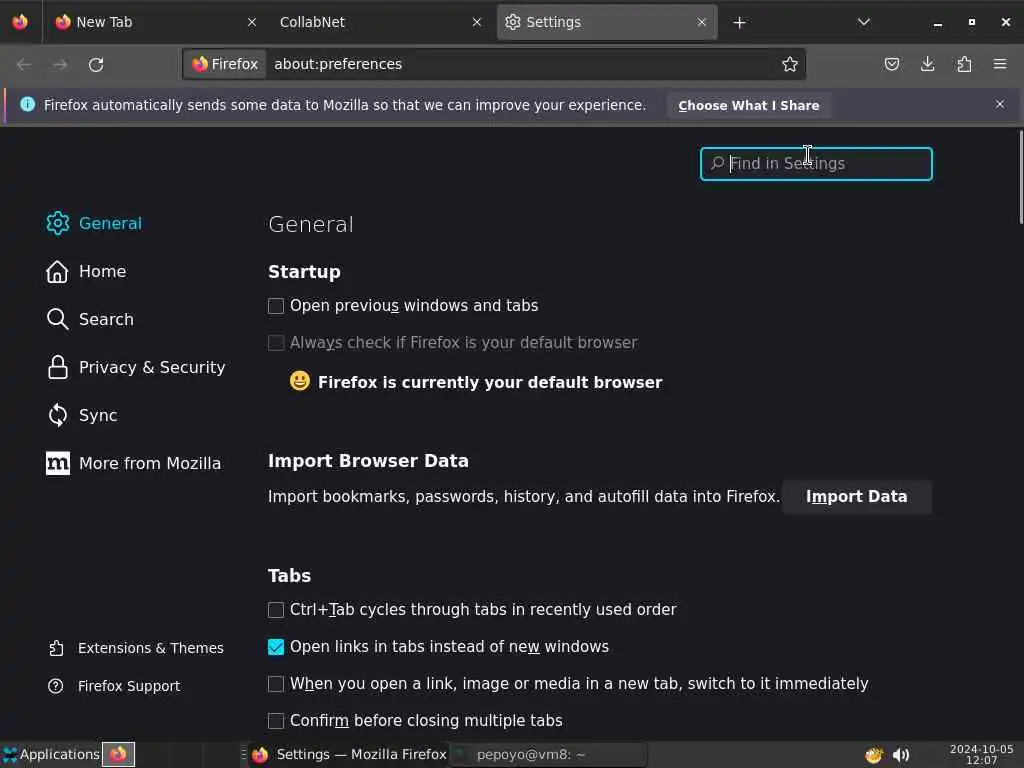
Task: Enable Open previous windows and tabs
Action: coord(276,306)
